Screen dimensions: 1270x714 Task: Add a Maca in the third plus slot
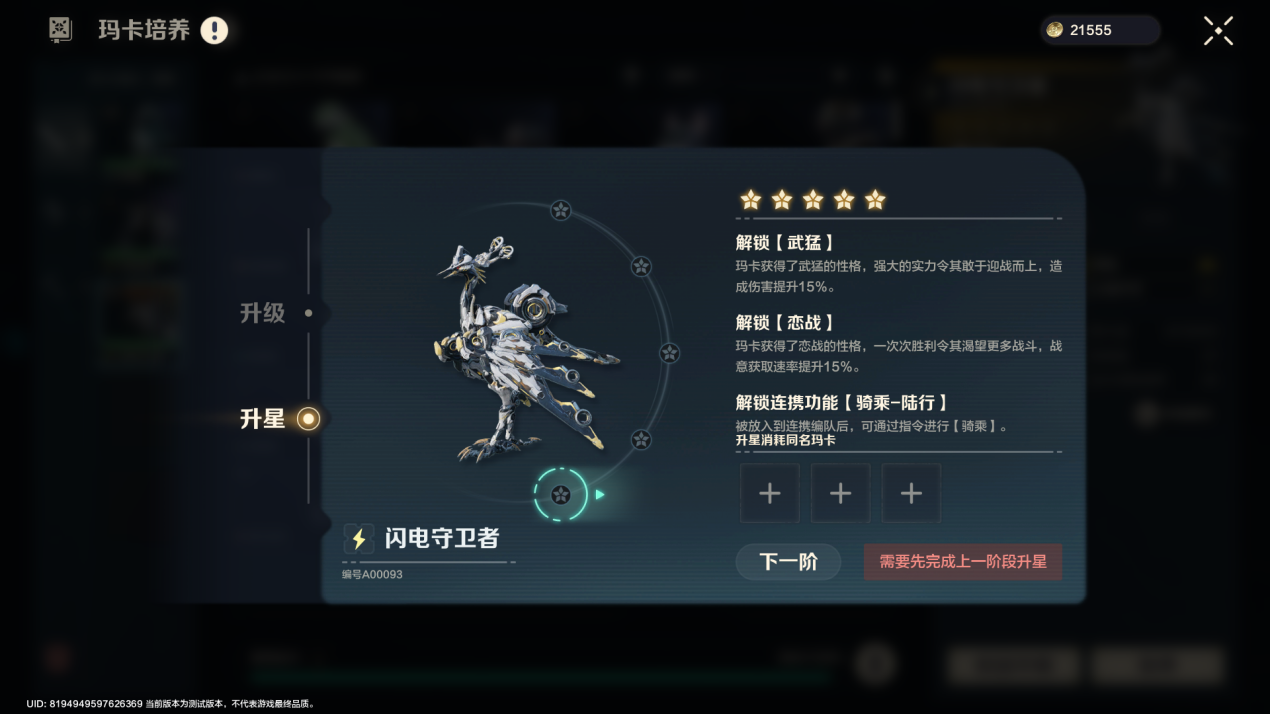(x=911, y=493)
